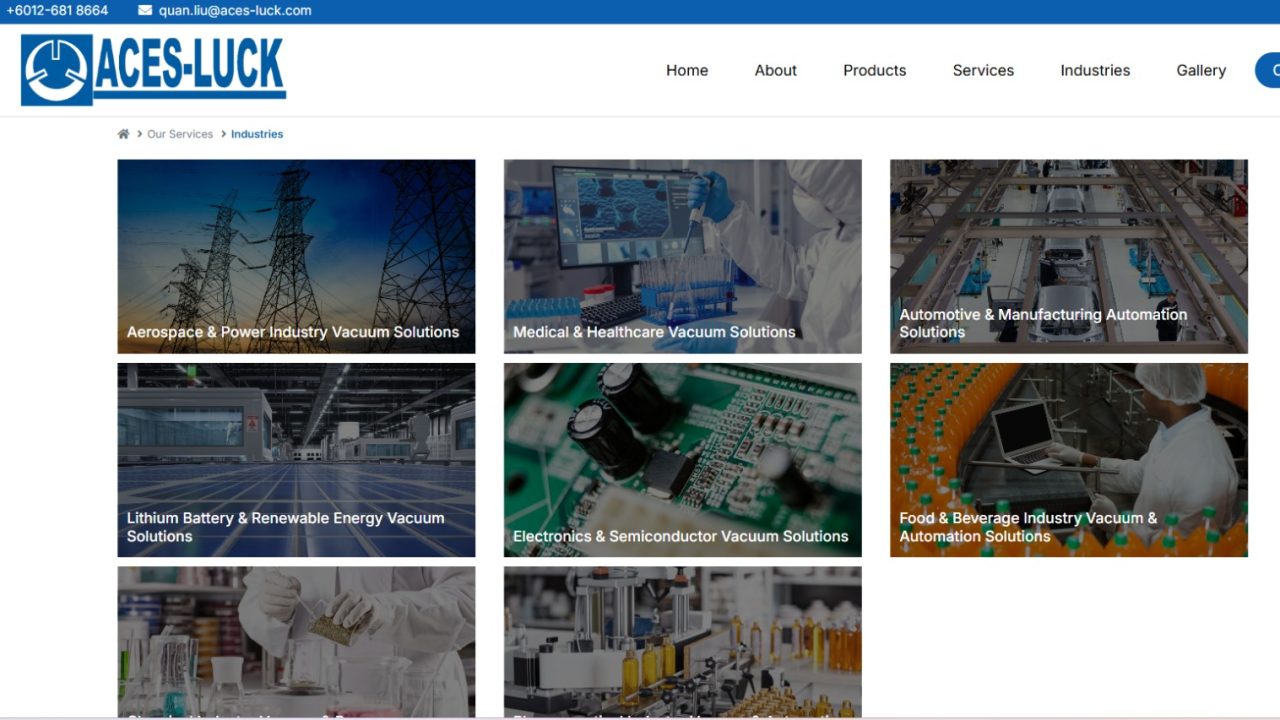
Task: Go to Our Services in the breadcrumb
Action: pyautogui.click(x=180, y=134)
